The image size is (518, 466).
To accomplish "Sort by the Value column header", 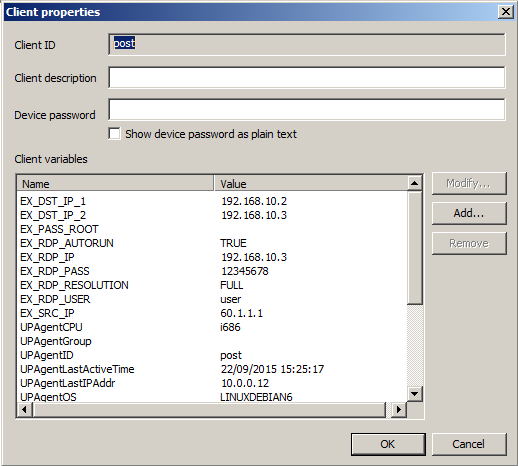I will click(311, 184).
